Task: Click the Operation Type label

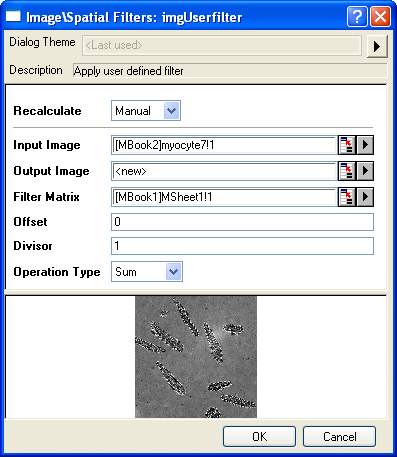Action: pos(57,272)
